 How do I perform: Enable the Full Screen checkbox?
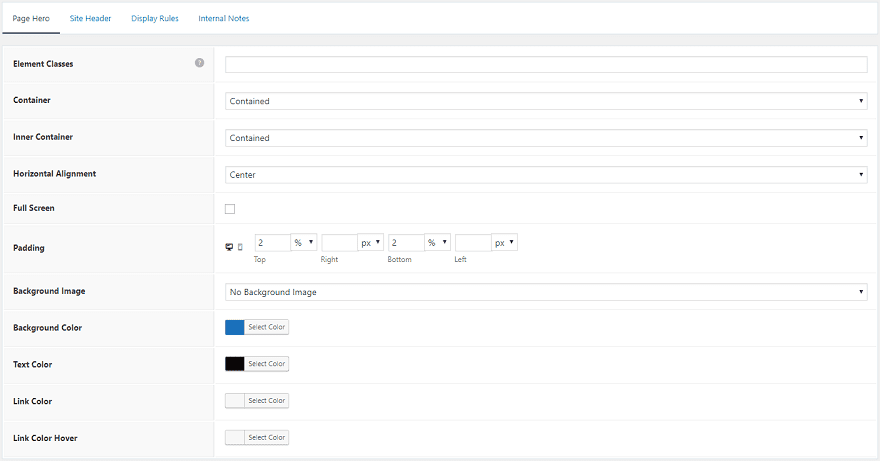pos(230,209)
